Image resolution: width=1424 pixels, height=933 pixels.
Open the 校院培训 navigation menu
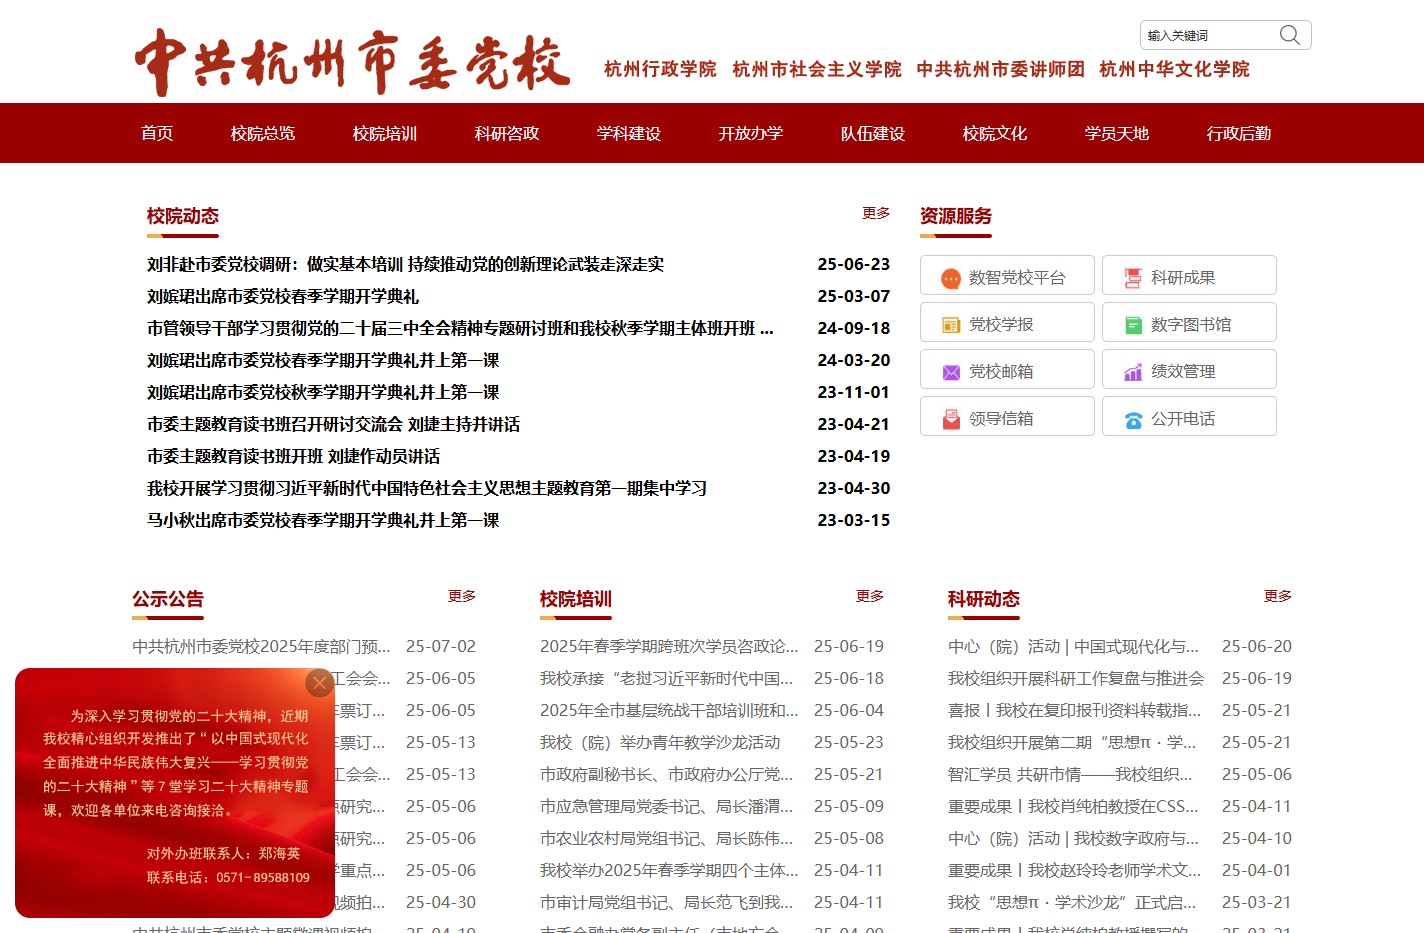(385, 133)
